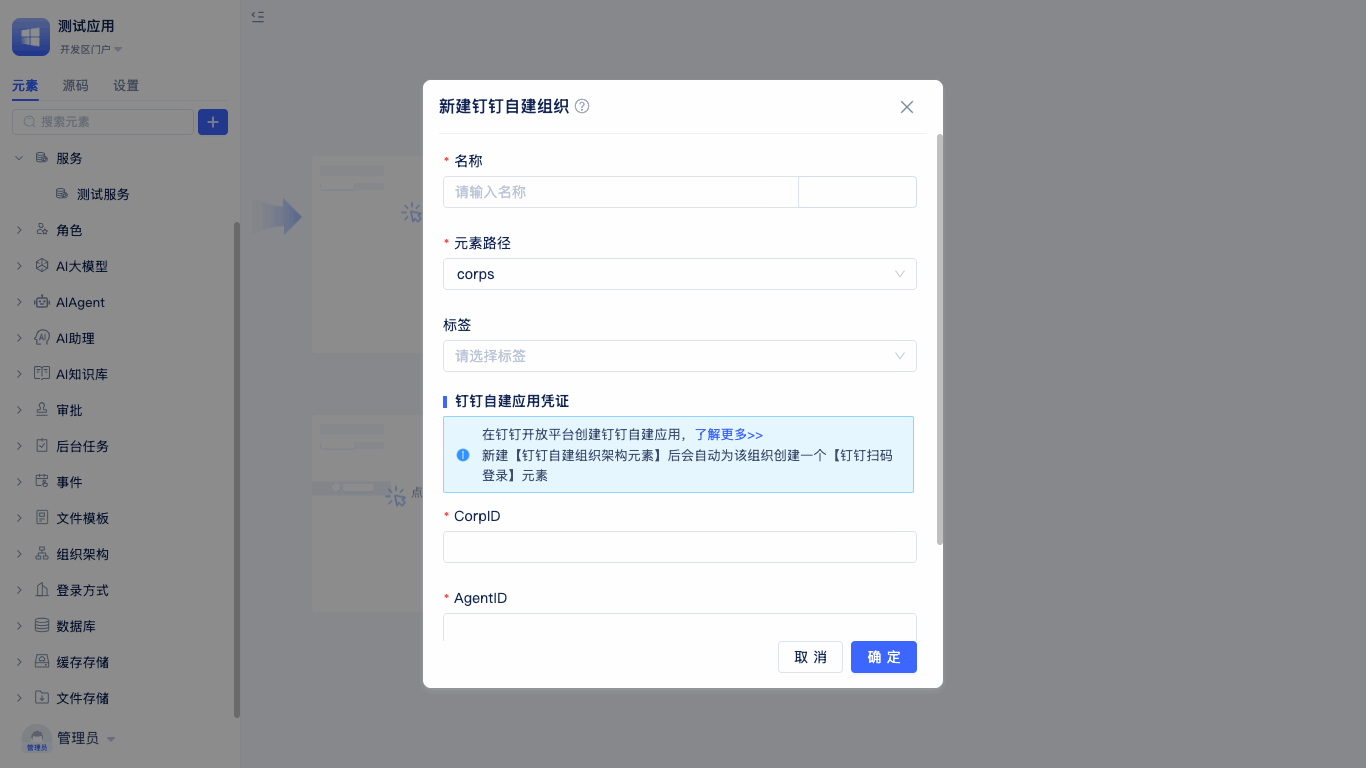Click the AgentID input field
This screenshot has height=768, width=1366.
tap(680, 627)
